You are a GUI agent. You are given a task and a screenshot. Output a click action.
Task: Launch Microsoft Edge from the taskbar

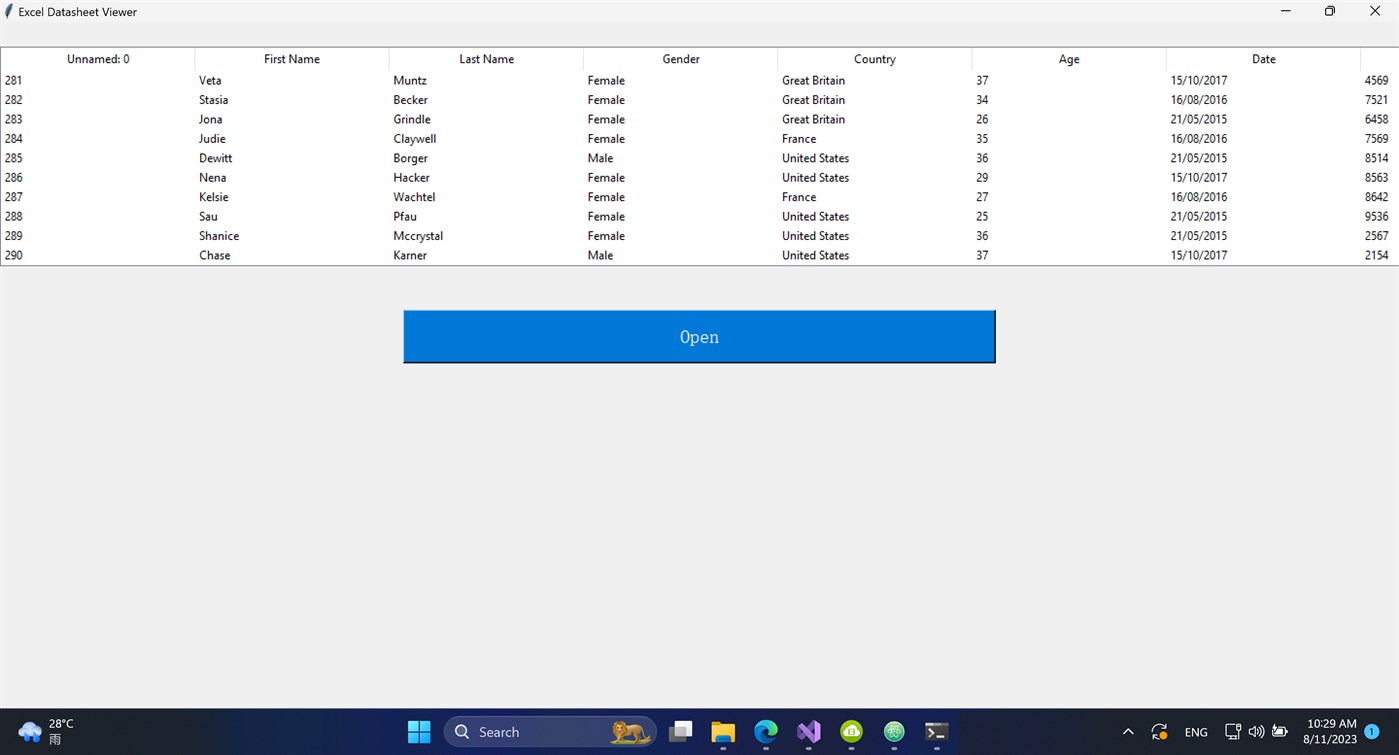(765, 731)
